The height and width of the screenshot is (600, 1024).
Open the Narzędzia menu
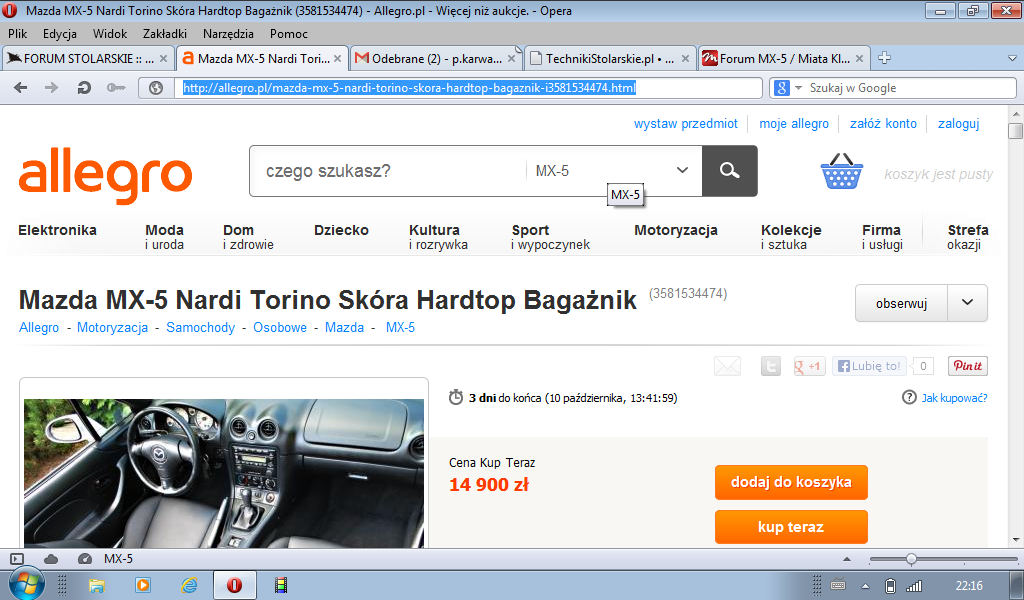(x=228, y=33)
